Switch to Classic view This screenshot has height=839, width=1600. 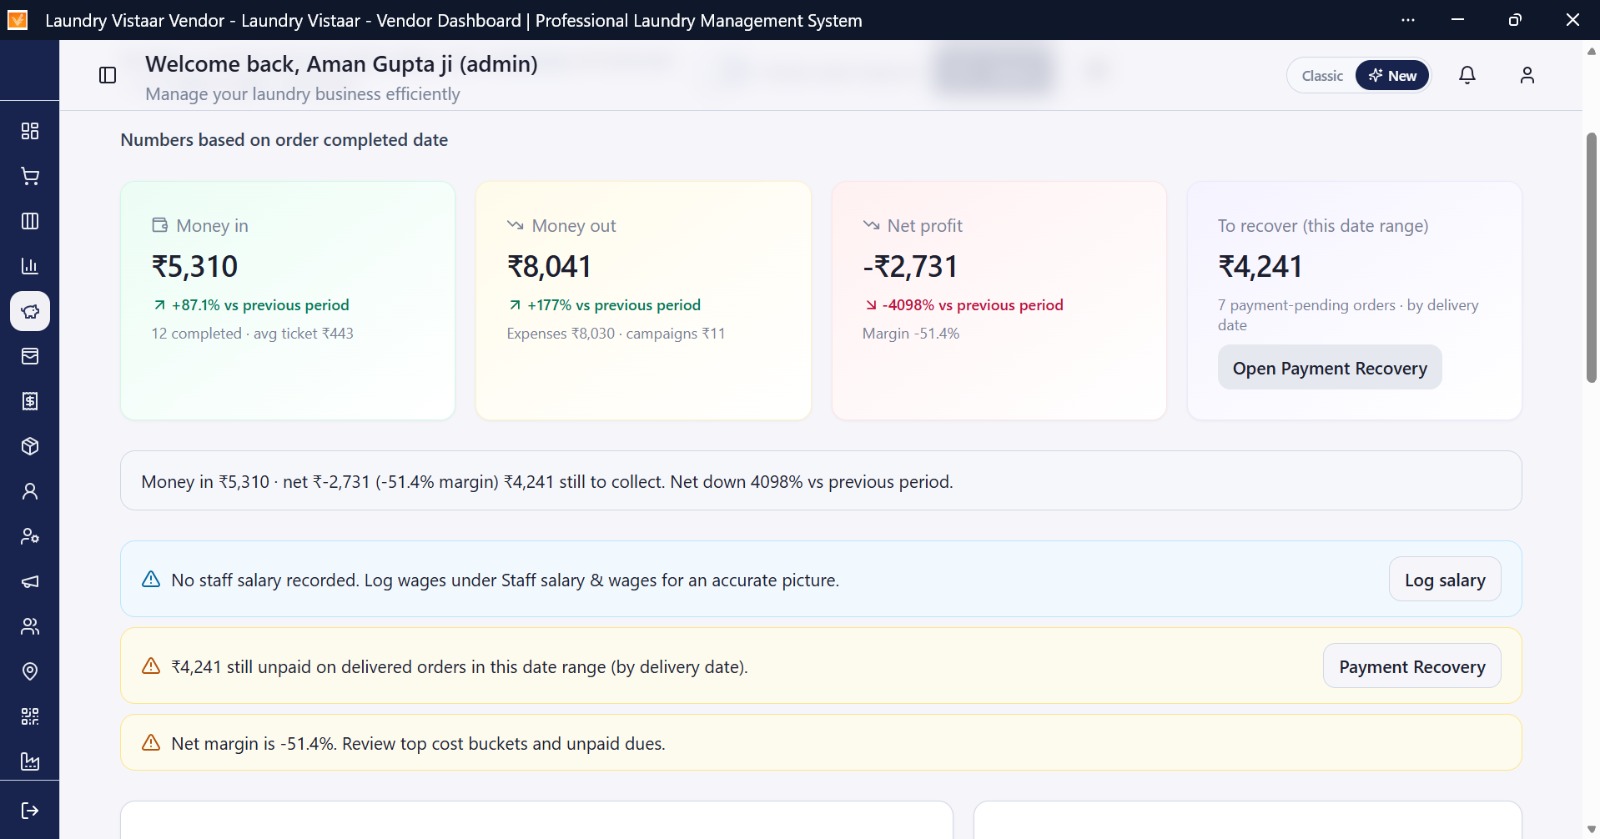point(1322,76)
